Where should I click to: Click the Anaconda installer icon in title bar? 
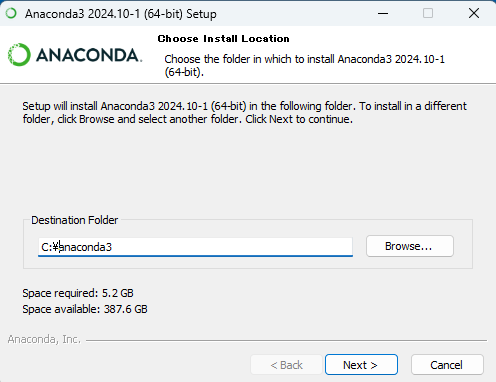coord(11,13)
